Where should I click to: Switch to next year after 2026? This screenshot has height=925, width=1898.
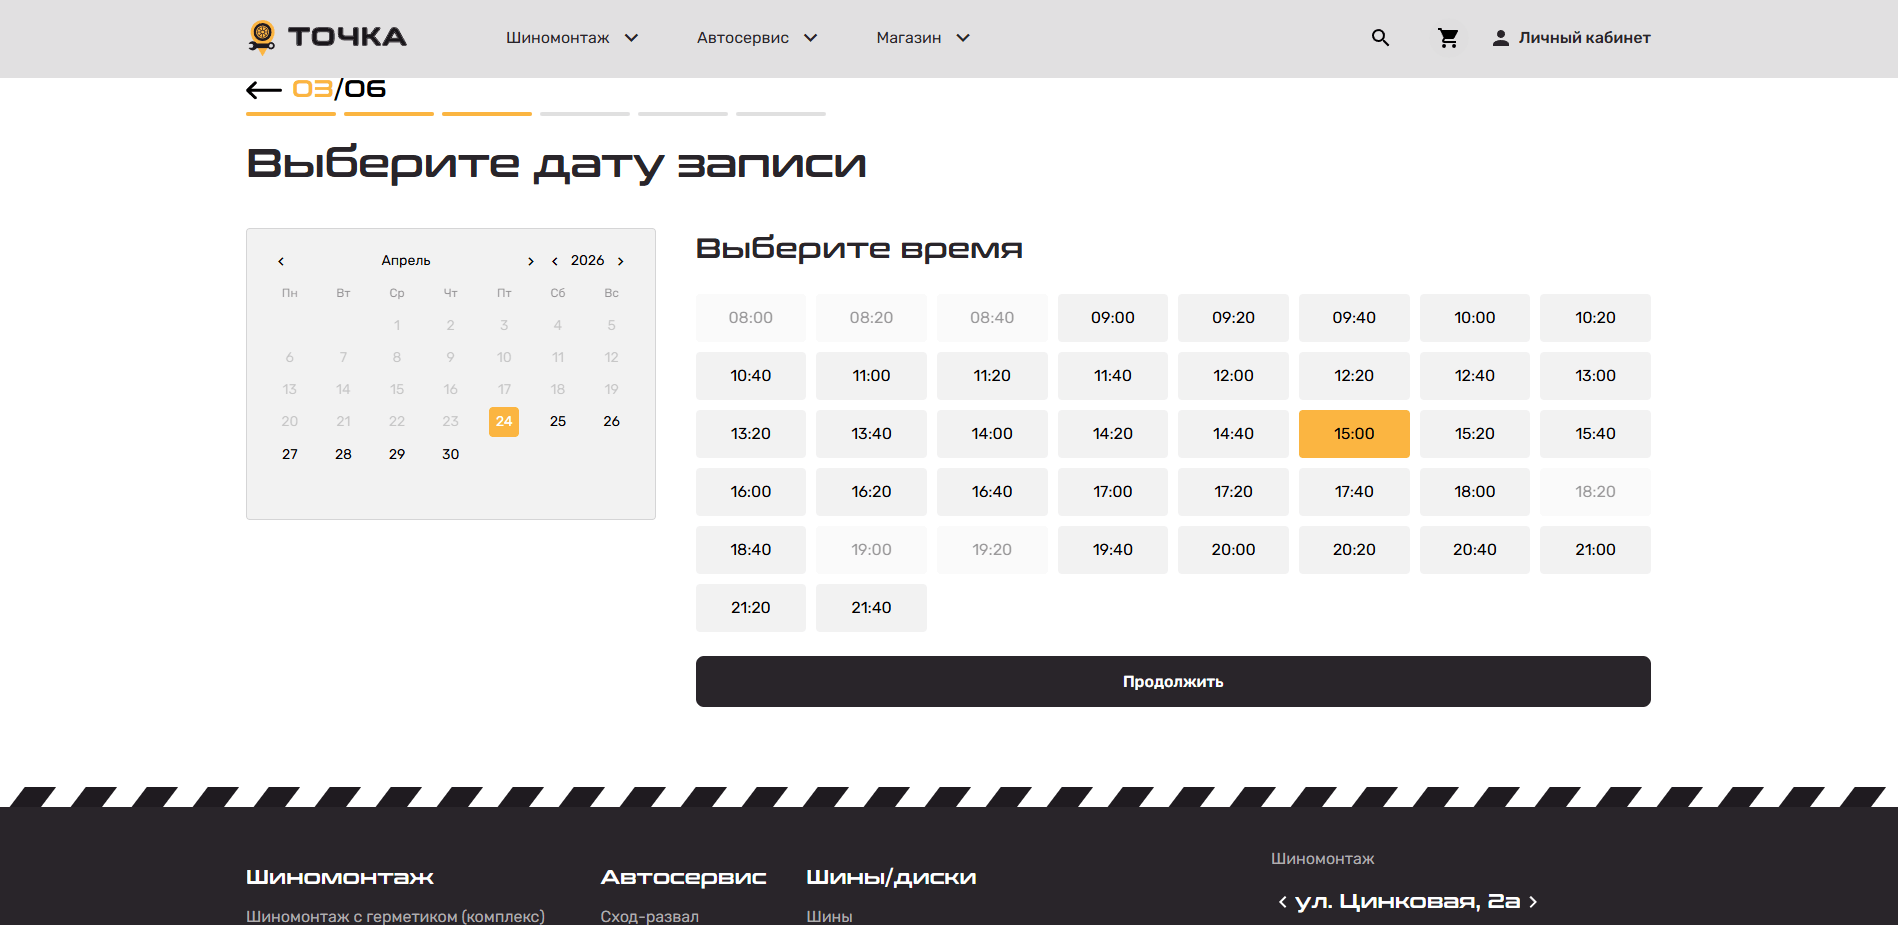pyautogui.click(x=621, y=261)
